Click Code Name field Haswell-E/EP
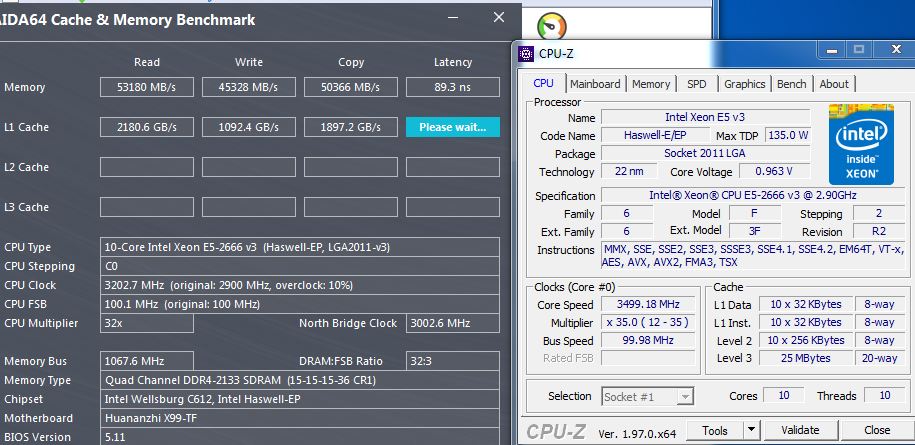The image size is (915, 445). click(655, 135)
